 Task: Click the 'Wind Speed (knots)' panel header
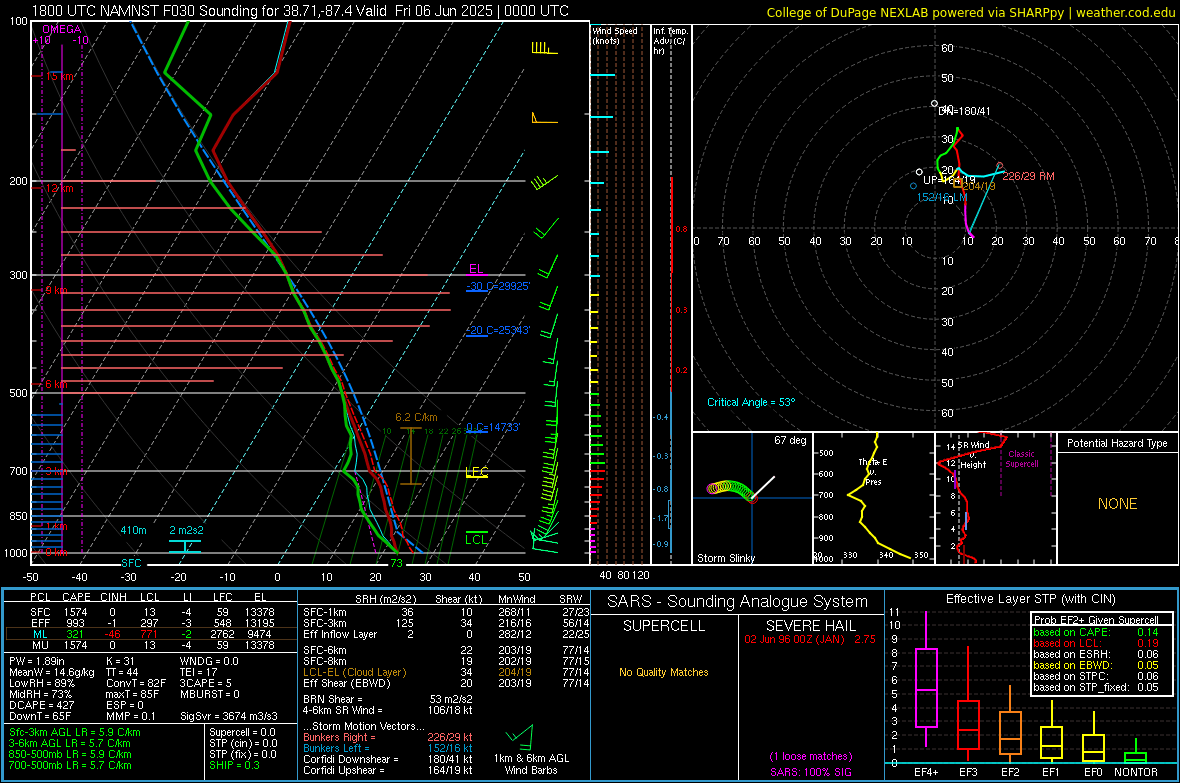click(615, 35)
